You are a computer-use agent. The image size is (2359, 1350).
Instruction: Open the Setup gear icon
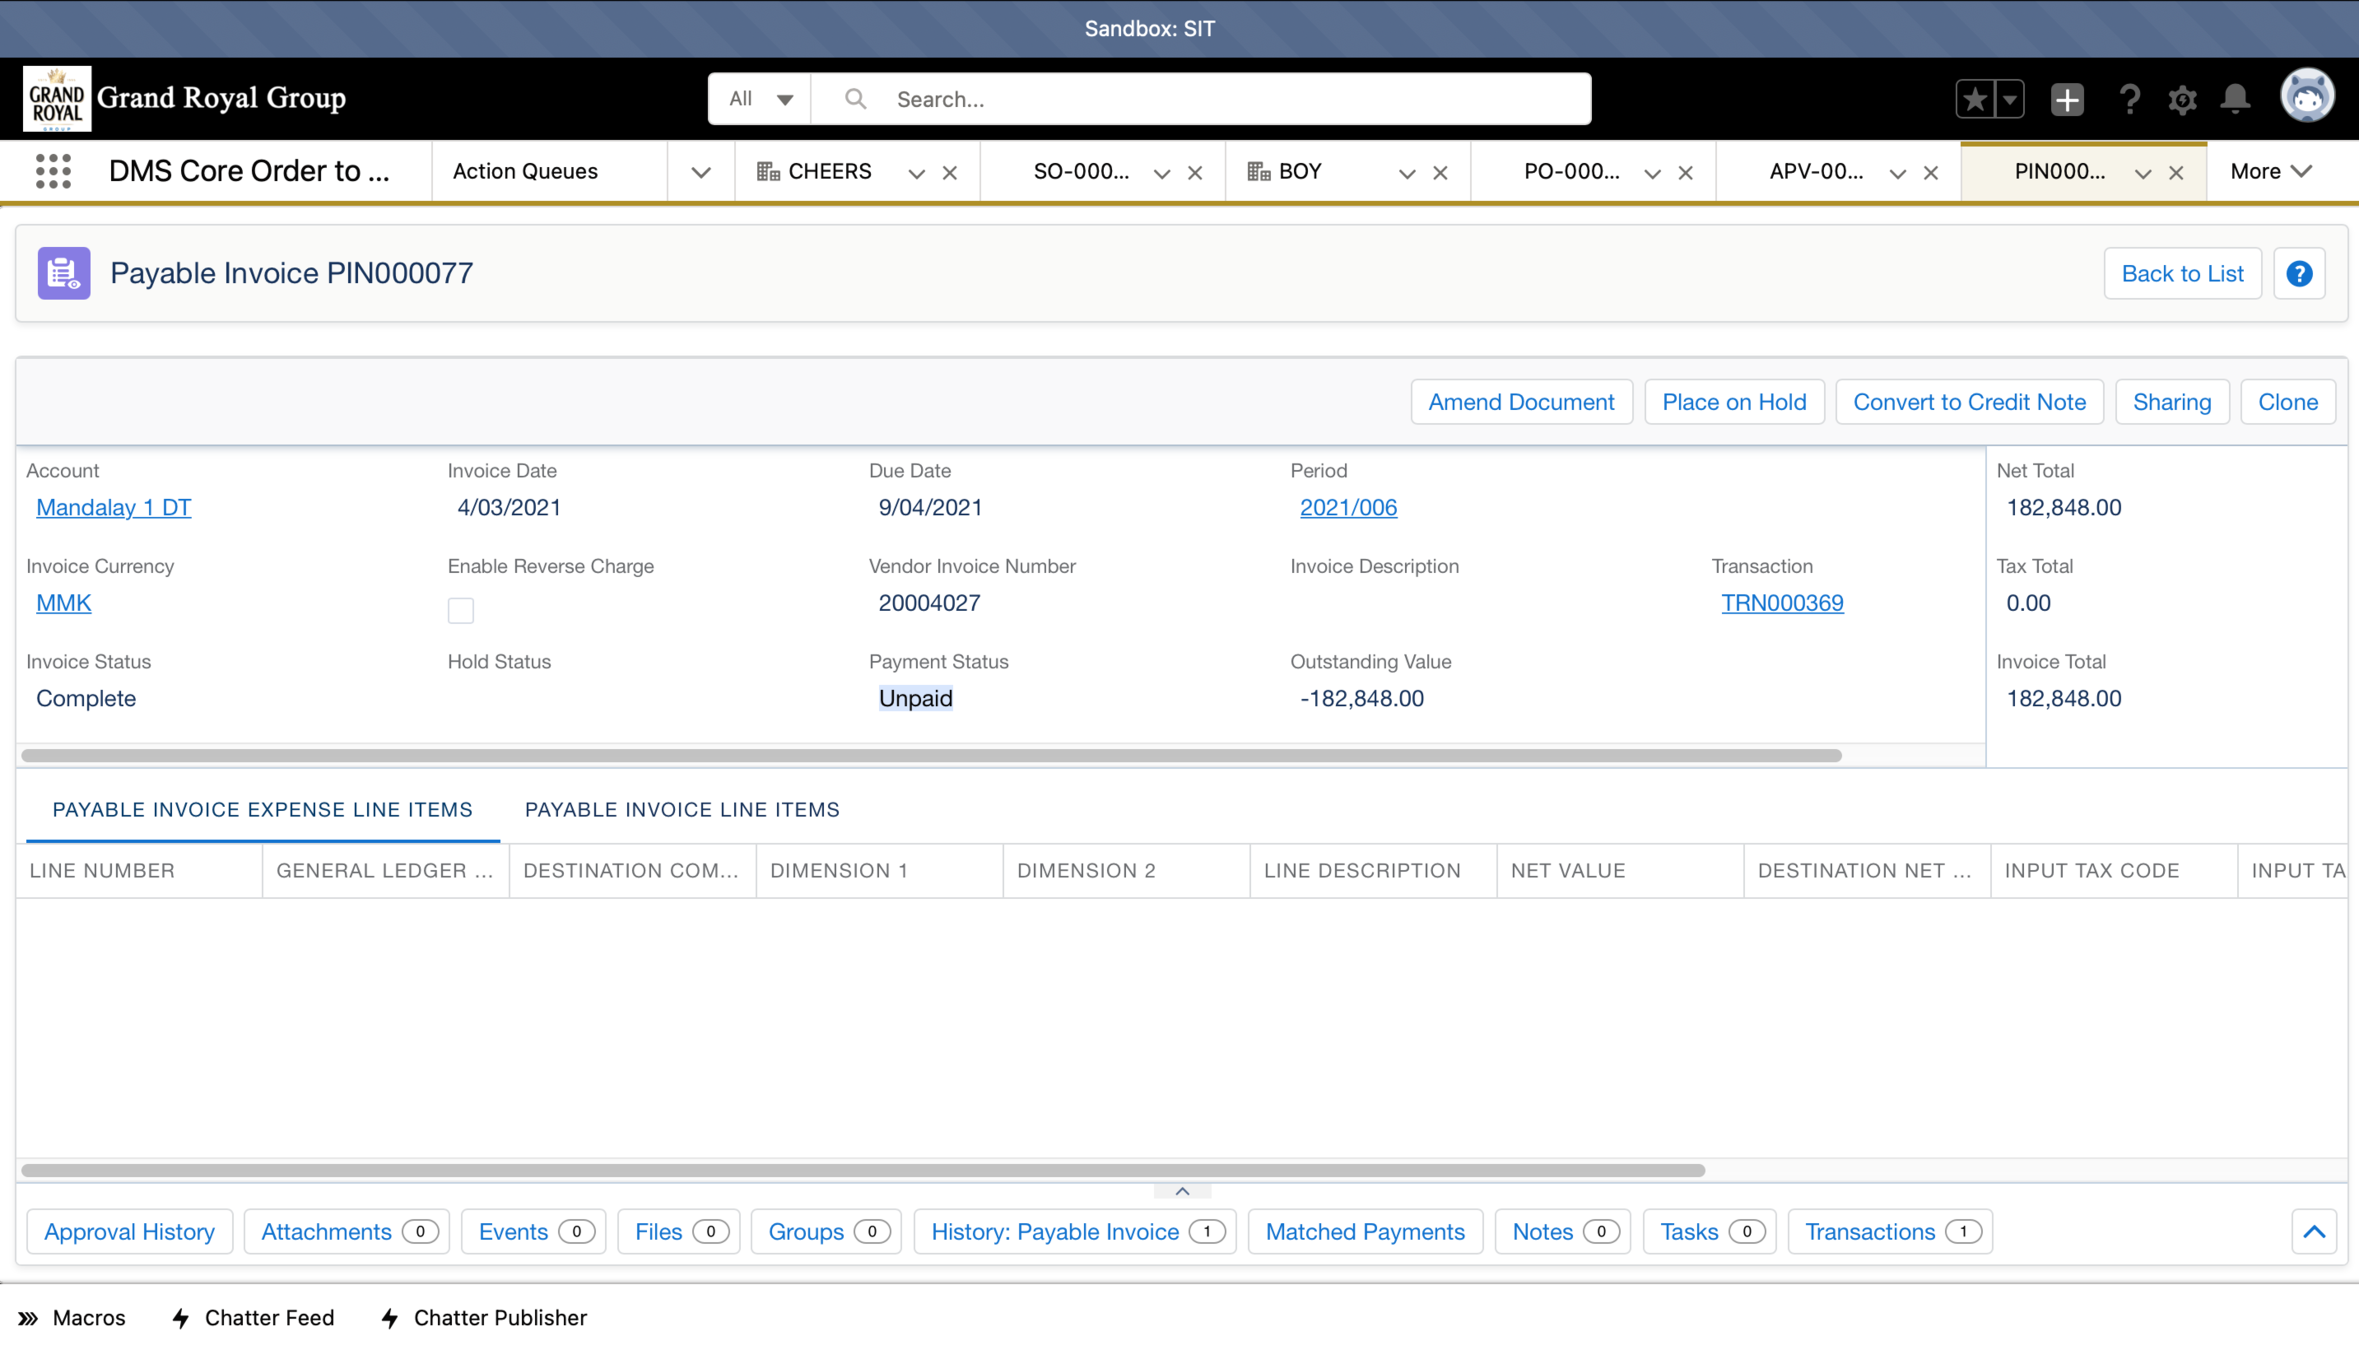(2182, 99)
